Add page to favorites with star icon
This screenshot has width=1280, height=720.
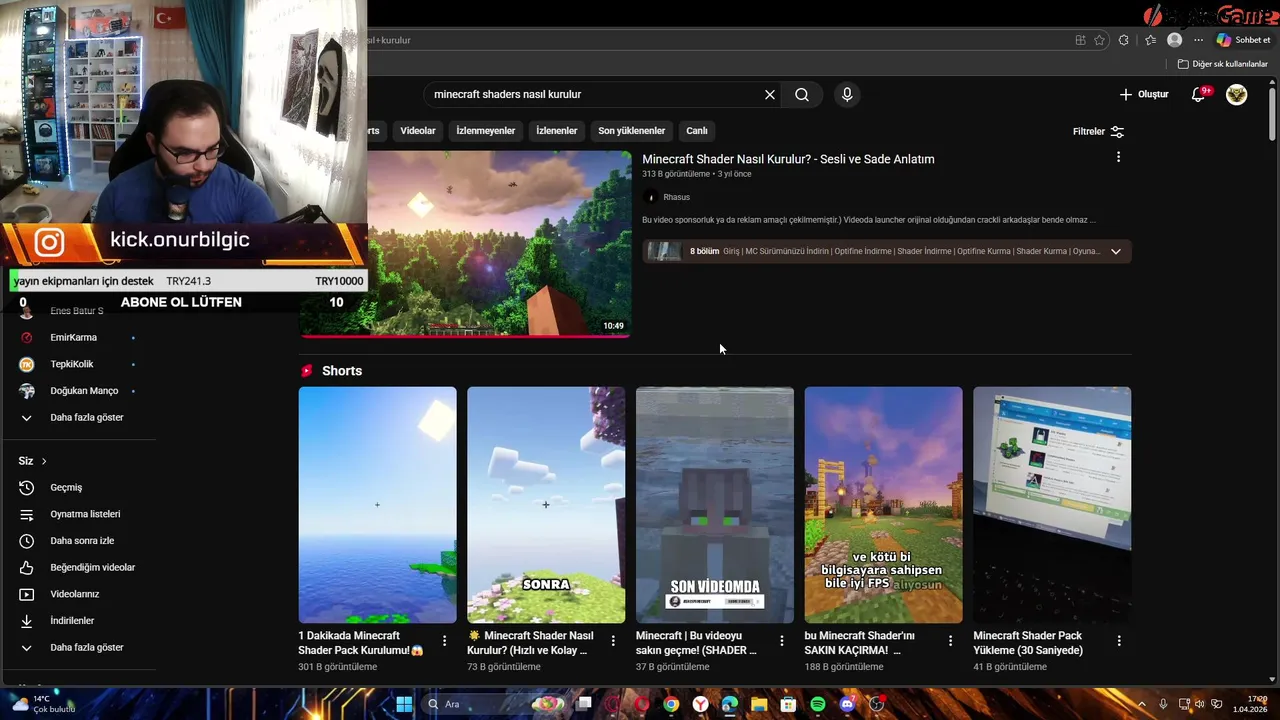[x=1100, y=40]
